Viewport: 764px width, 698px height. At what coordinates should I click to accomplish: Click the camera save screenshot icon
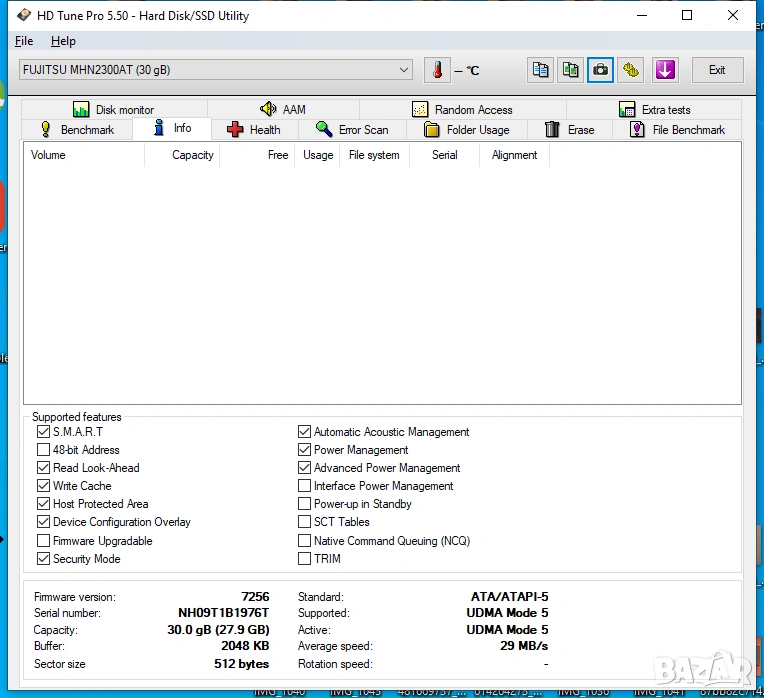click(600, 70)
